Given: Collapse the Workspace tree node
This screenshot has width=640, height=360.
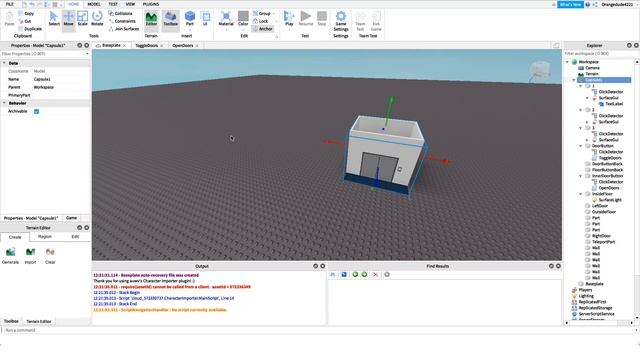Looking at the screenshot, I should [567, 62].
